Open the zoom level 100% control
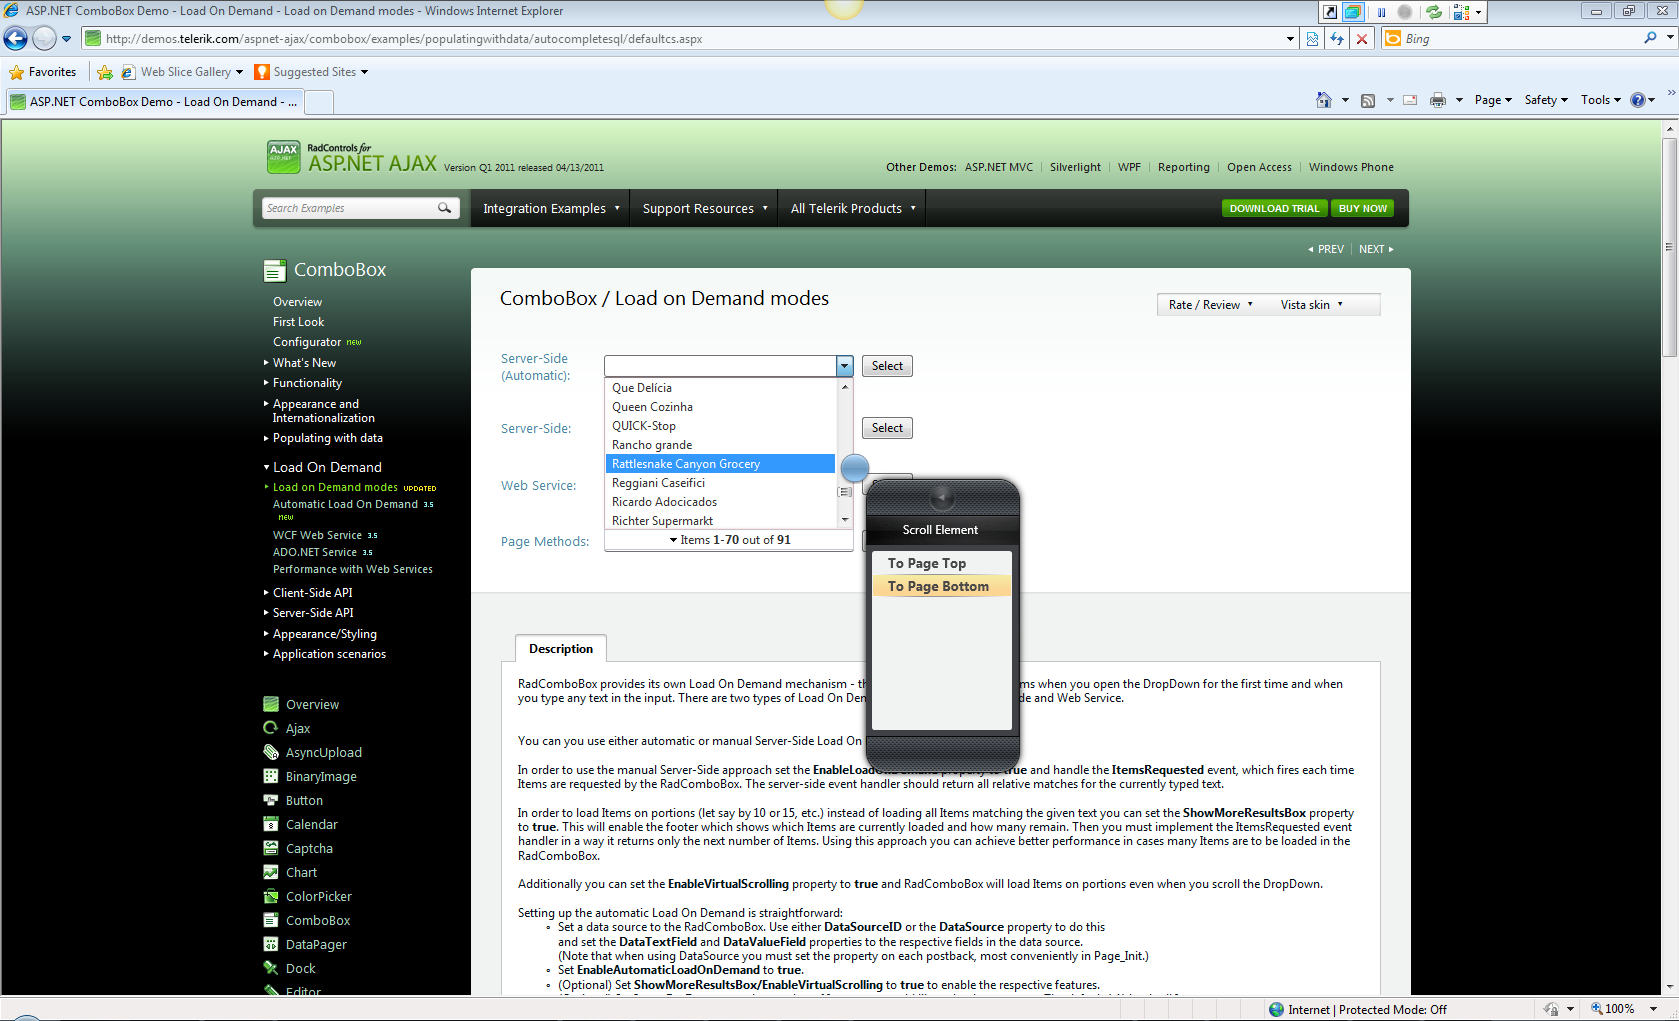1679x1021 pixels. point(1624,1009)
